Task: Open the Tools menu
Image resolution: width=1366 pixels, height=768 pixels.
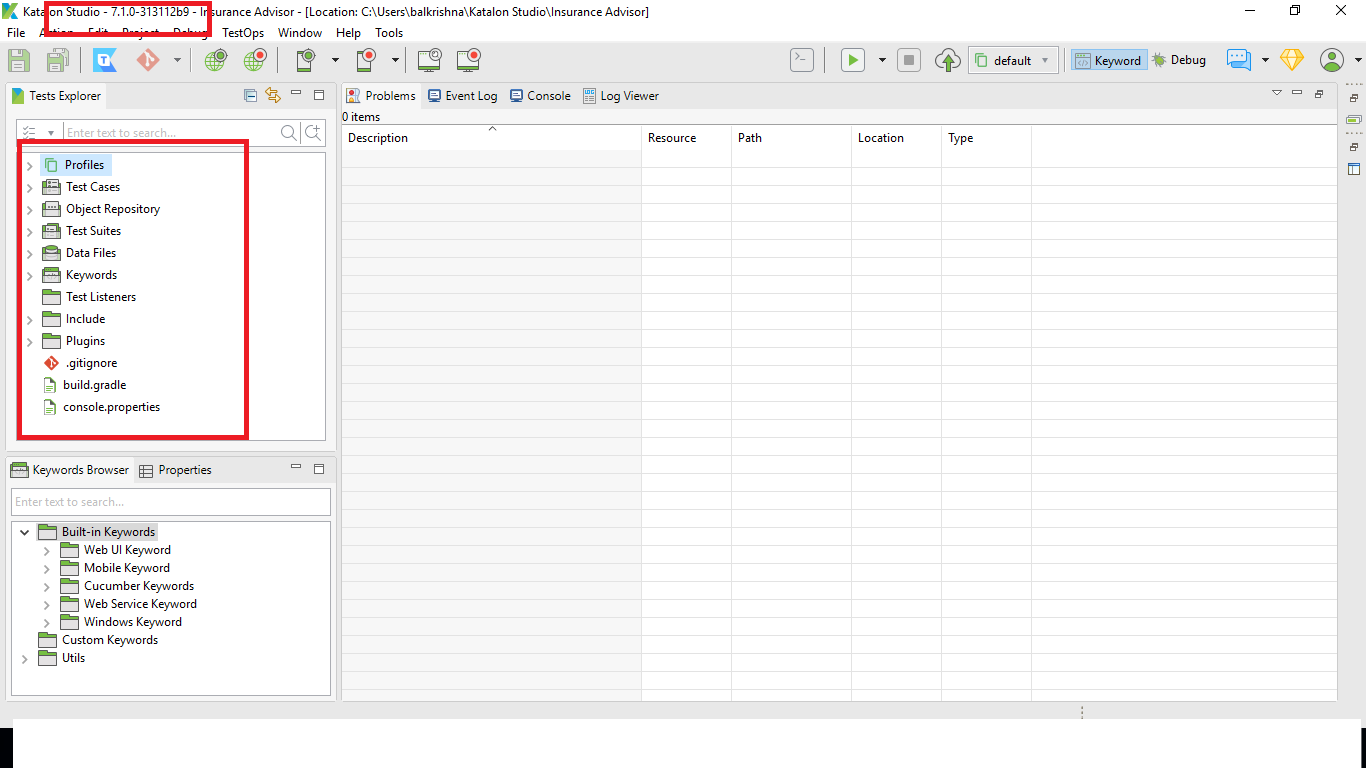Action: pyautogui.click(x=389, y=33)
